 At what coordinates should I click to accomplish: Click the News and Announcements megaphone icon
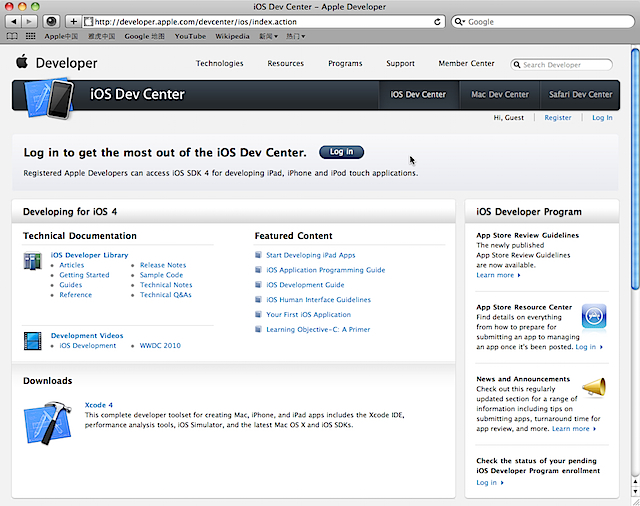click(593, 388)
